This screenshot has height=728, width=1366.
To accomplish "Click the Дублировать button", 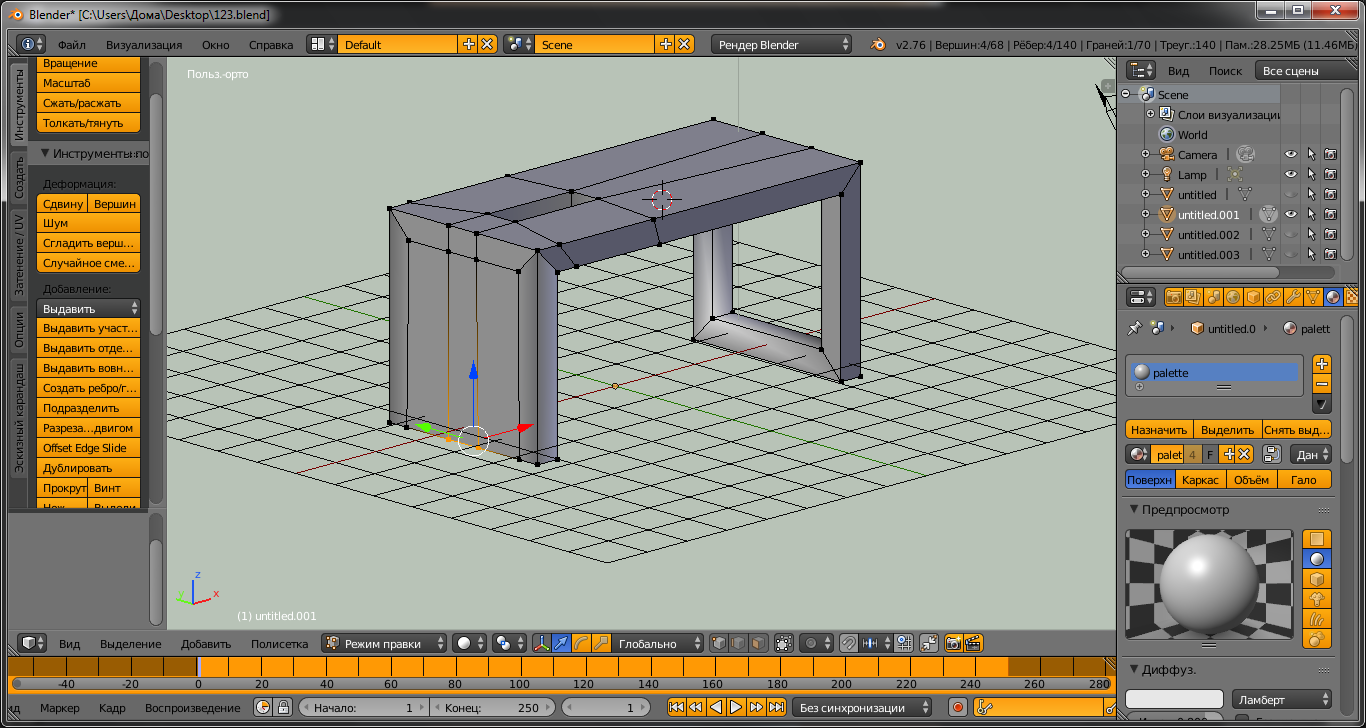I will (89, 467).
